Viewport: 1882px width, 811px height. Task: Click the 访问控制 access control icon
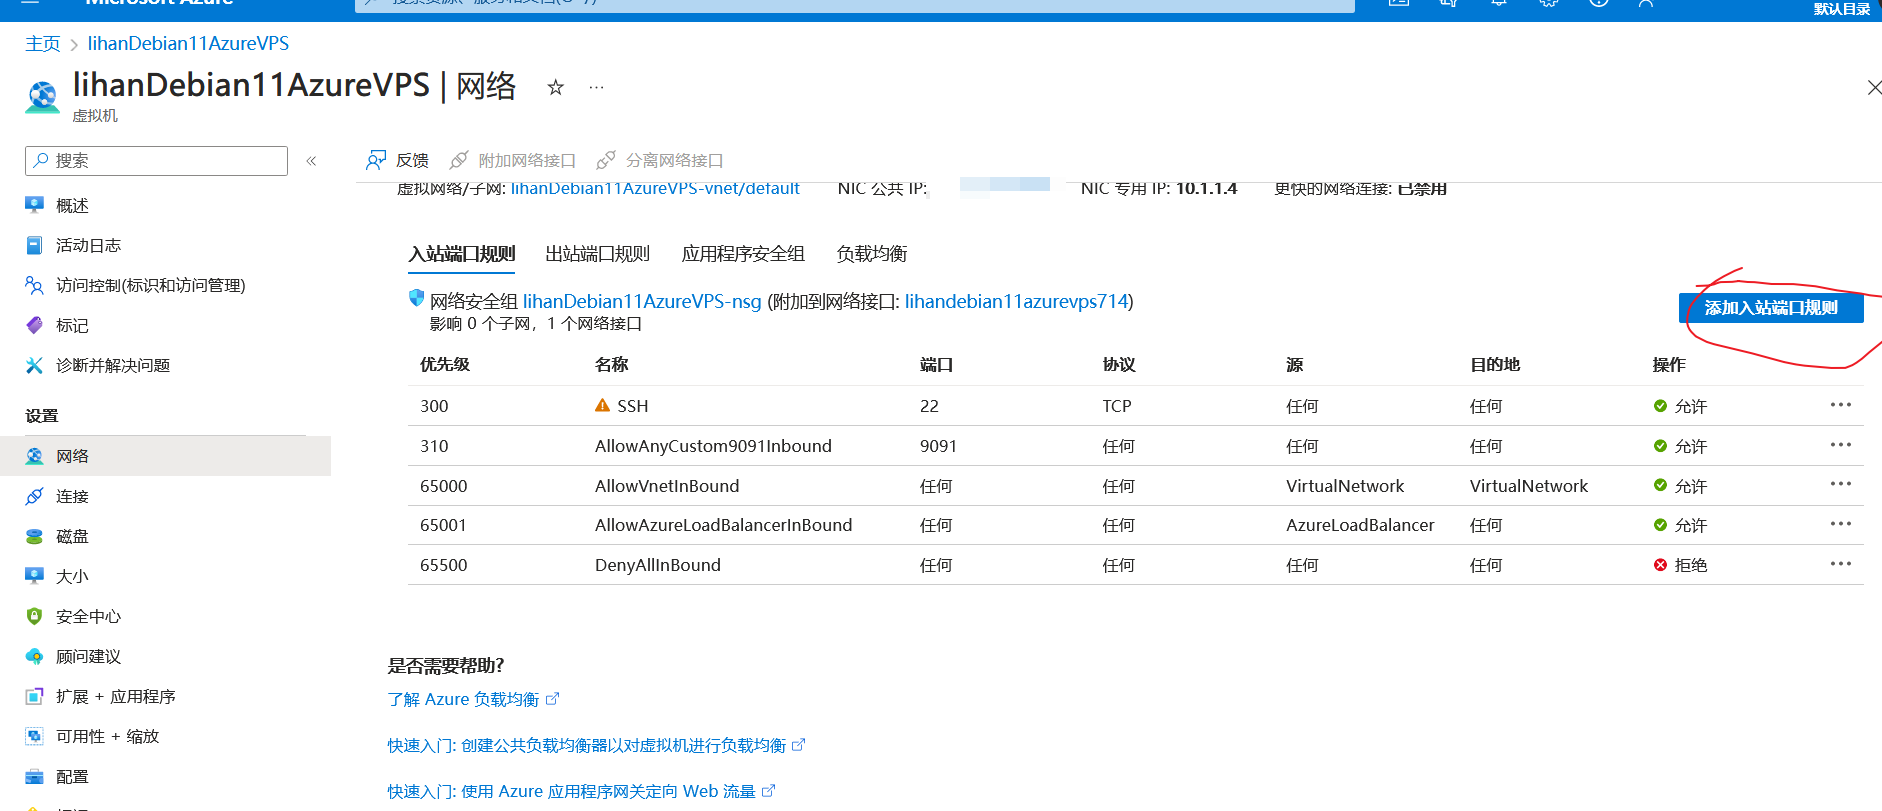click(34, 285)
